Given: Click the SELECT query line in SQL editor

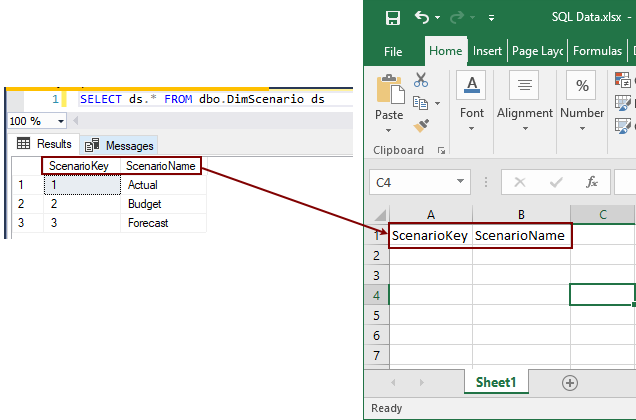Looking at the screenshot, I should click(202, 99).
